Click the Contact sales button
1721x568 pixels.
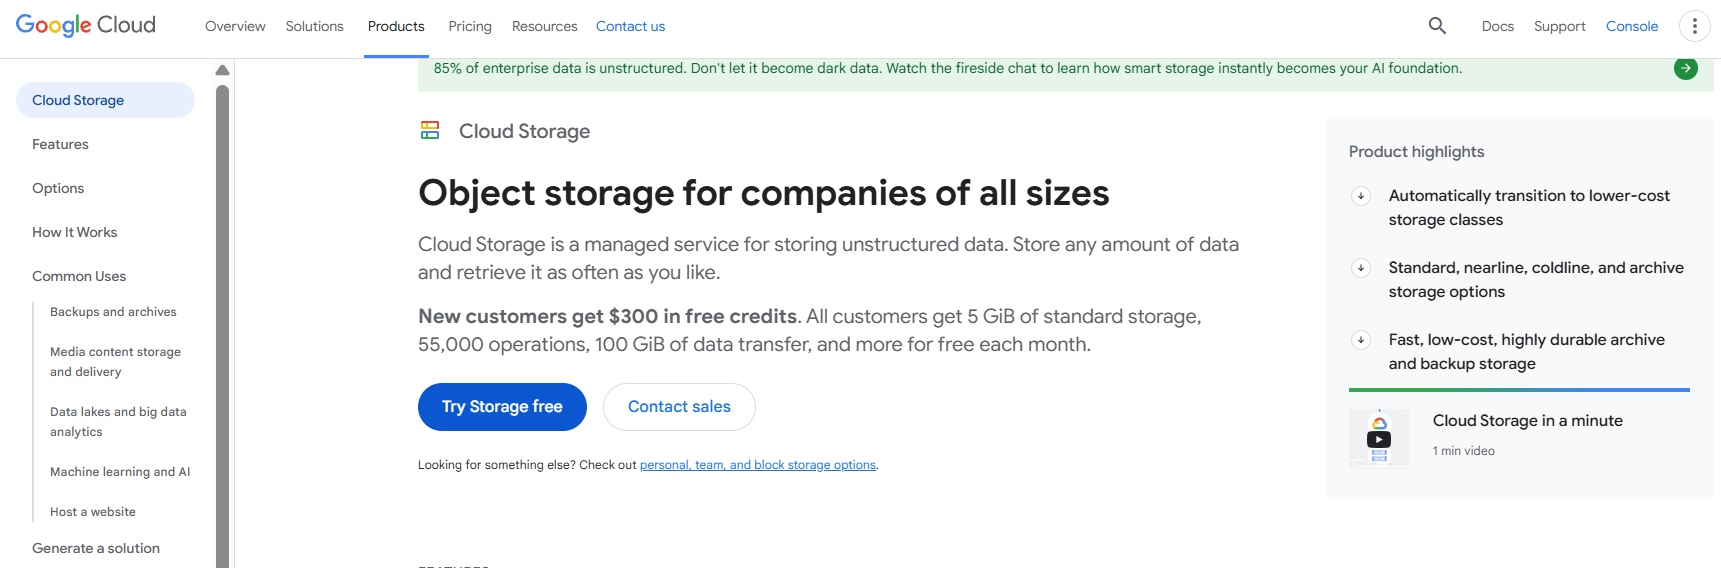pyautogui.click(x=679, y=407)
